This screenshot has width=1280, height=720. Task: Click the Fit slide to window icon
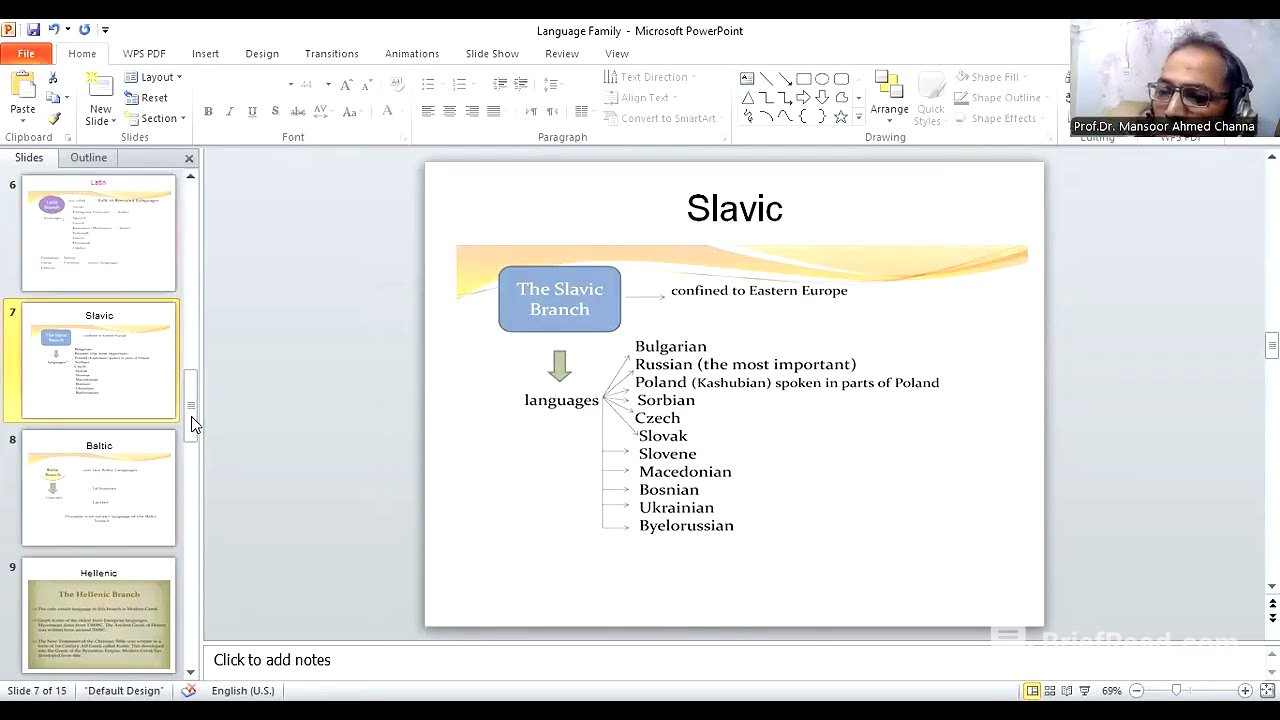(x=1267, y=691)
